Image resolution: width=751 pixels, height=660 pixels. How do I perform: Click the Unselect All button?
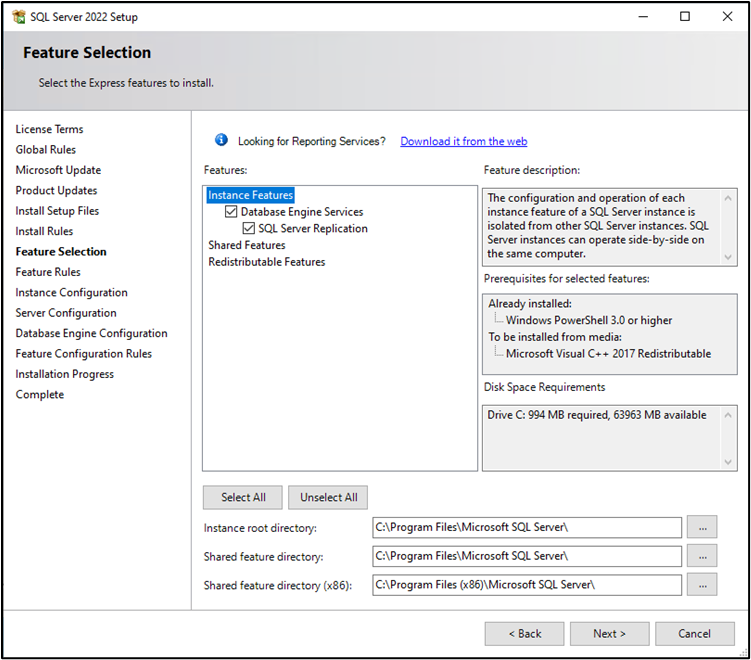pos(329,498)
